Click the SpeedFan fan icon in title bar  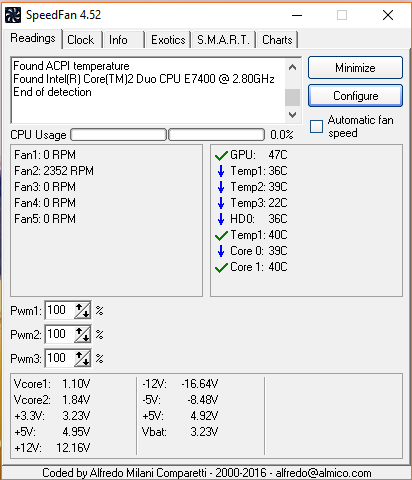[x=13, y=15]
